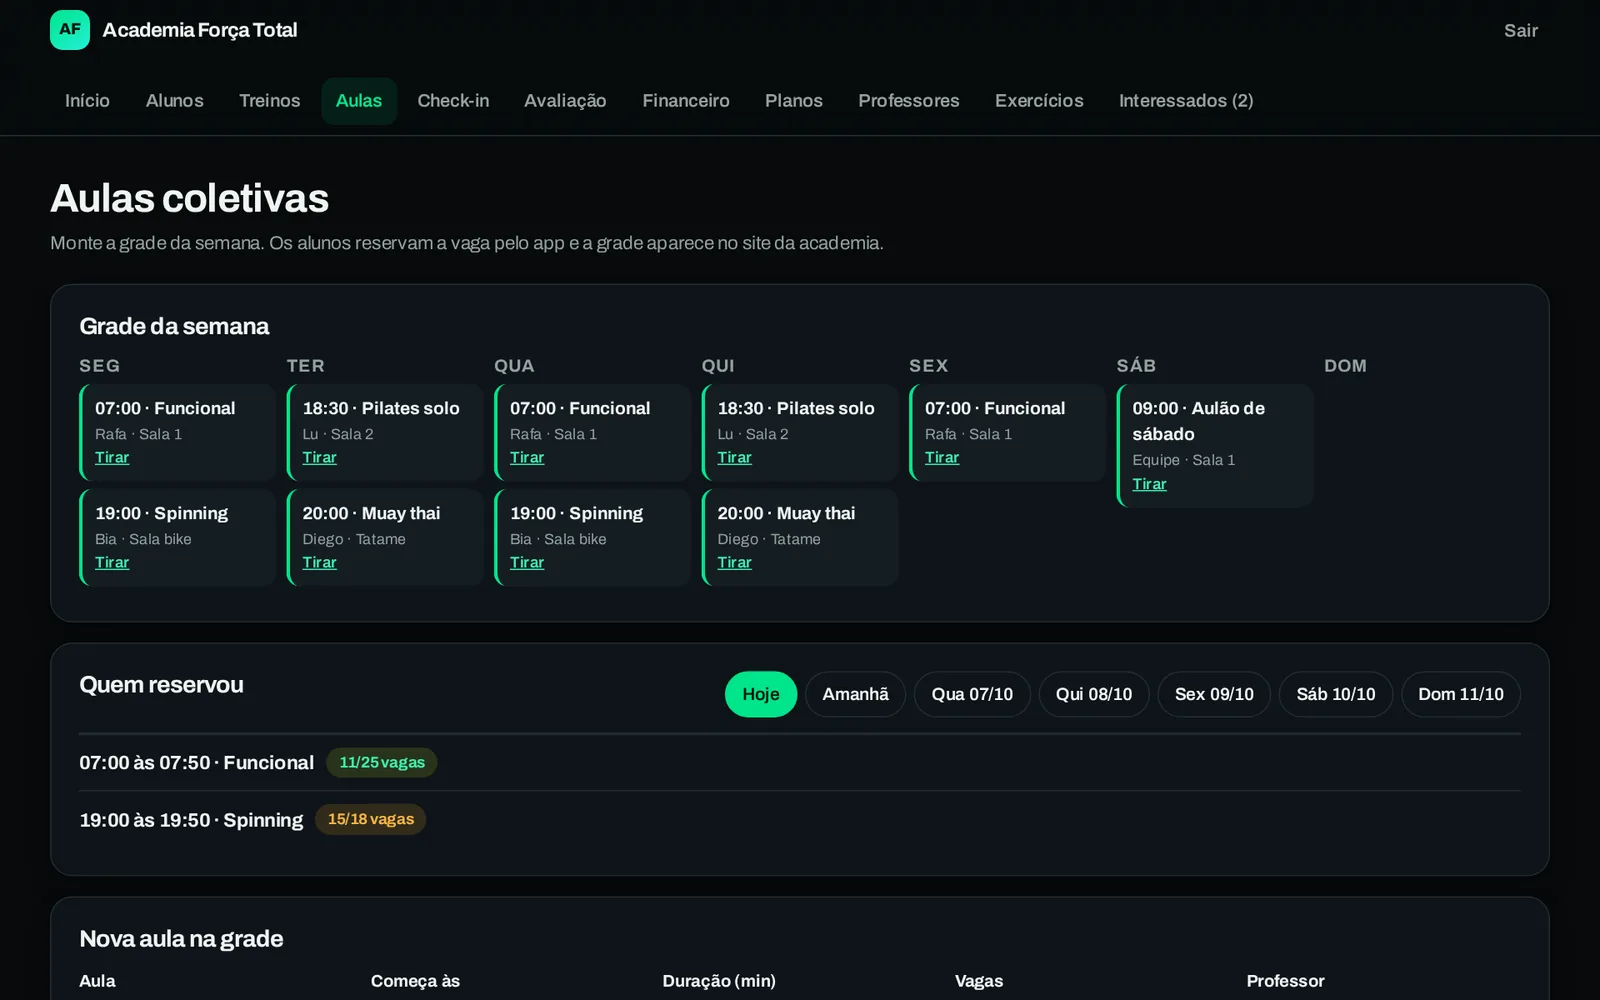1600x1000 pixels.
Task: Open the Avaliação tab
Action: coord(565,101)
